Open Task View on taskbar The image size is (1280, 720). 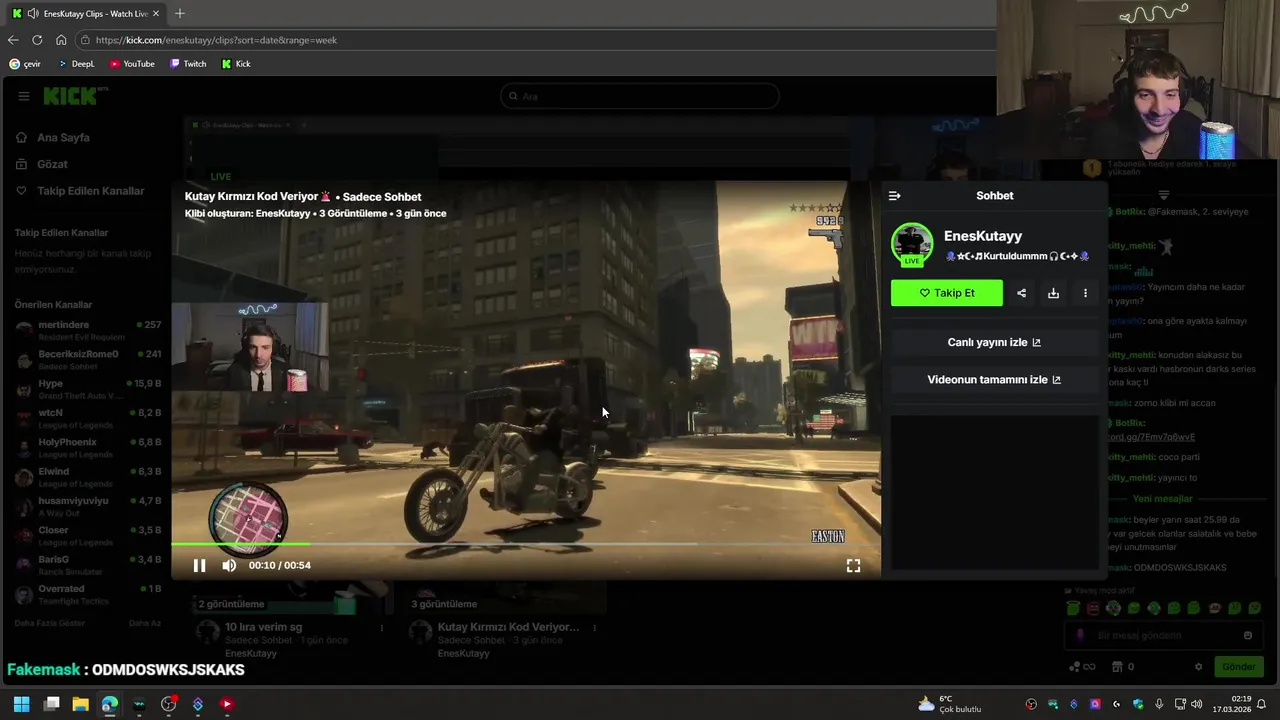52,704
